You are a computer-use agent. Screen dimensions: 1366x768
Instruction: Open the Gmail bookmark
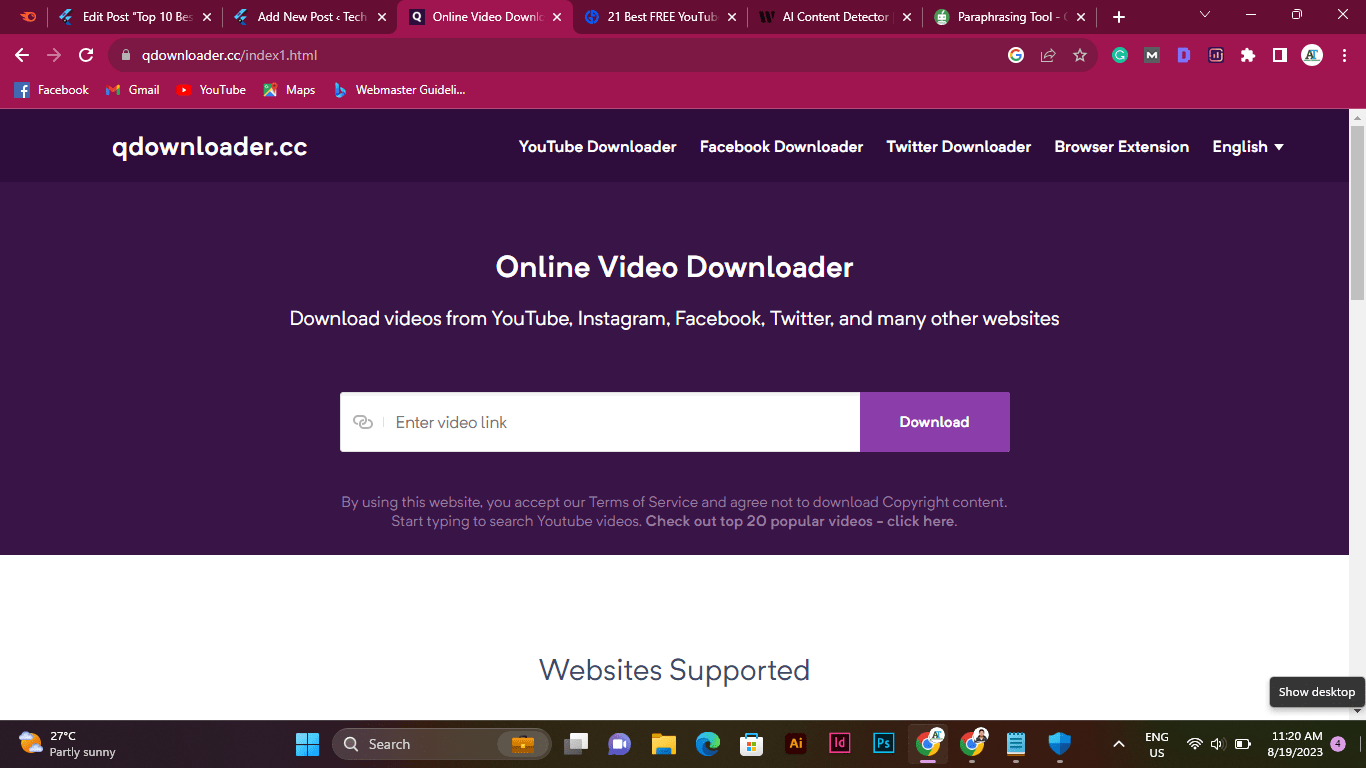click(132, 90)
